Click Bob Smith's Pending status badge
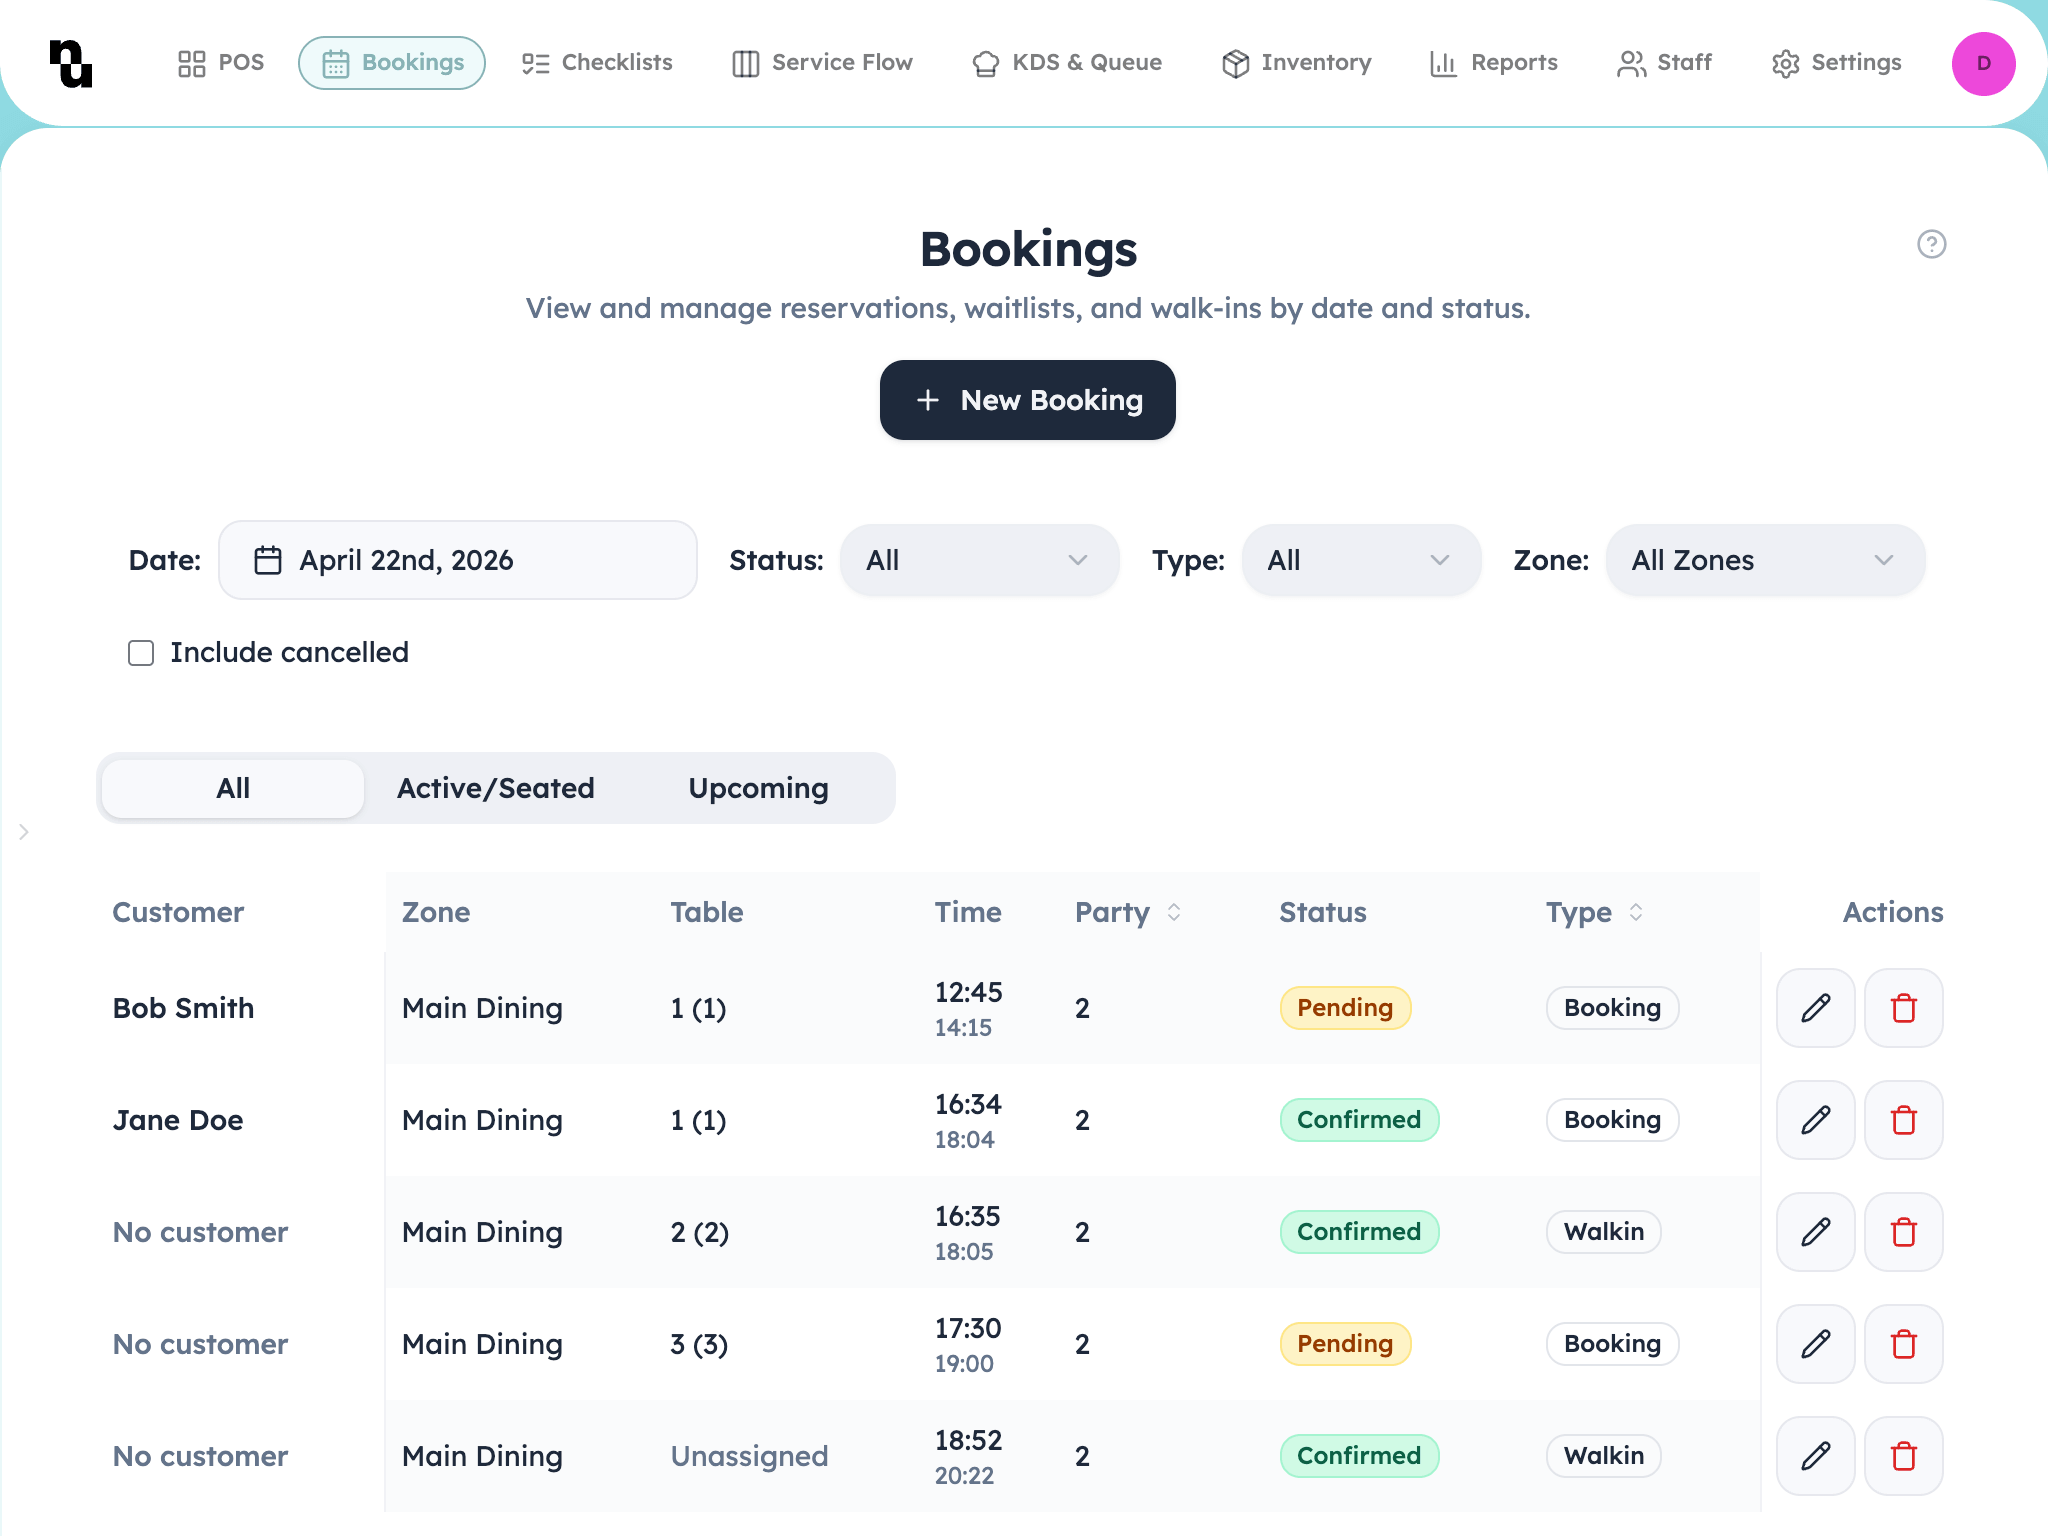The width and height of the screenshot is (2048, 1536). pyautogui.click(x=1345, y=1008)
